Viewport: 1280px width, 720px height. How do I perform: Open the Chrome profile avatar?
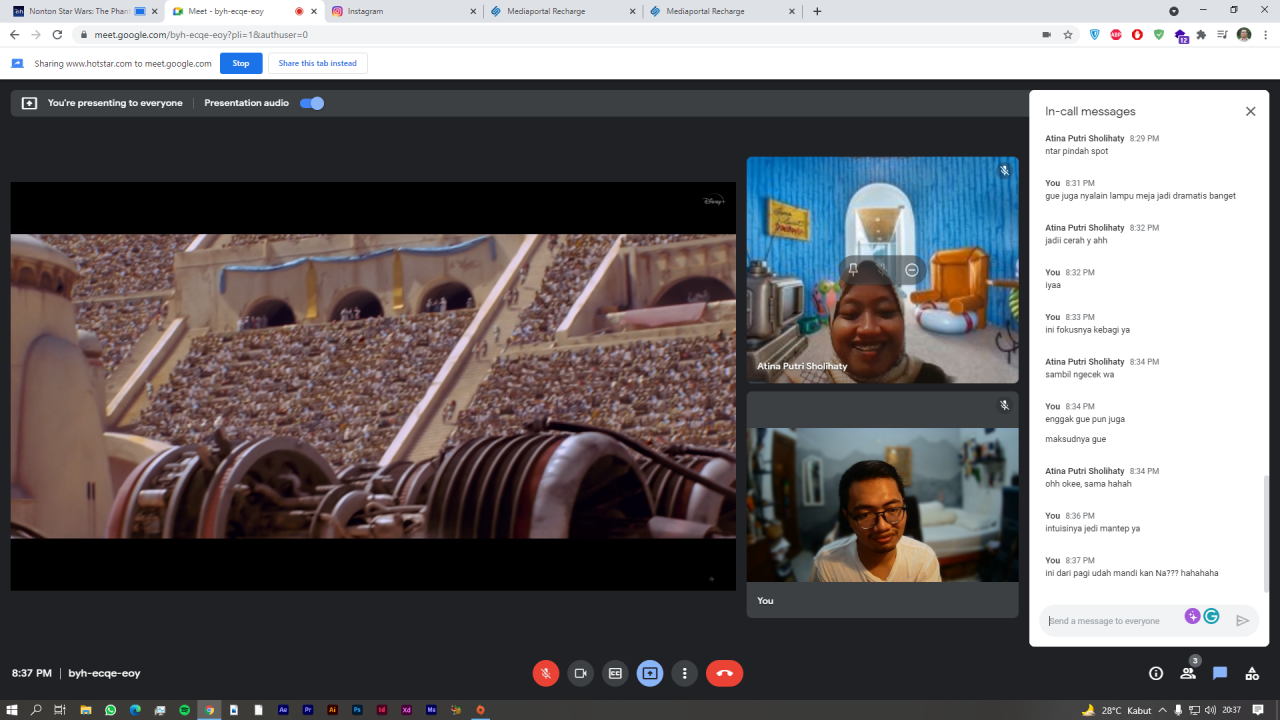1244,34
